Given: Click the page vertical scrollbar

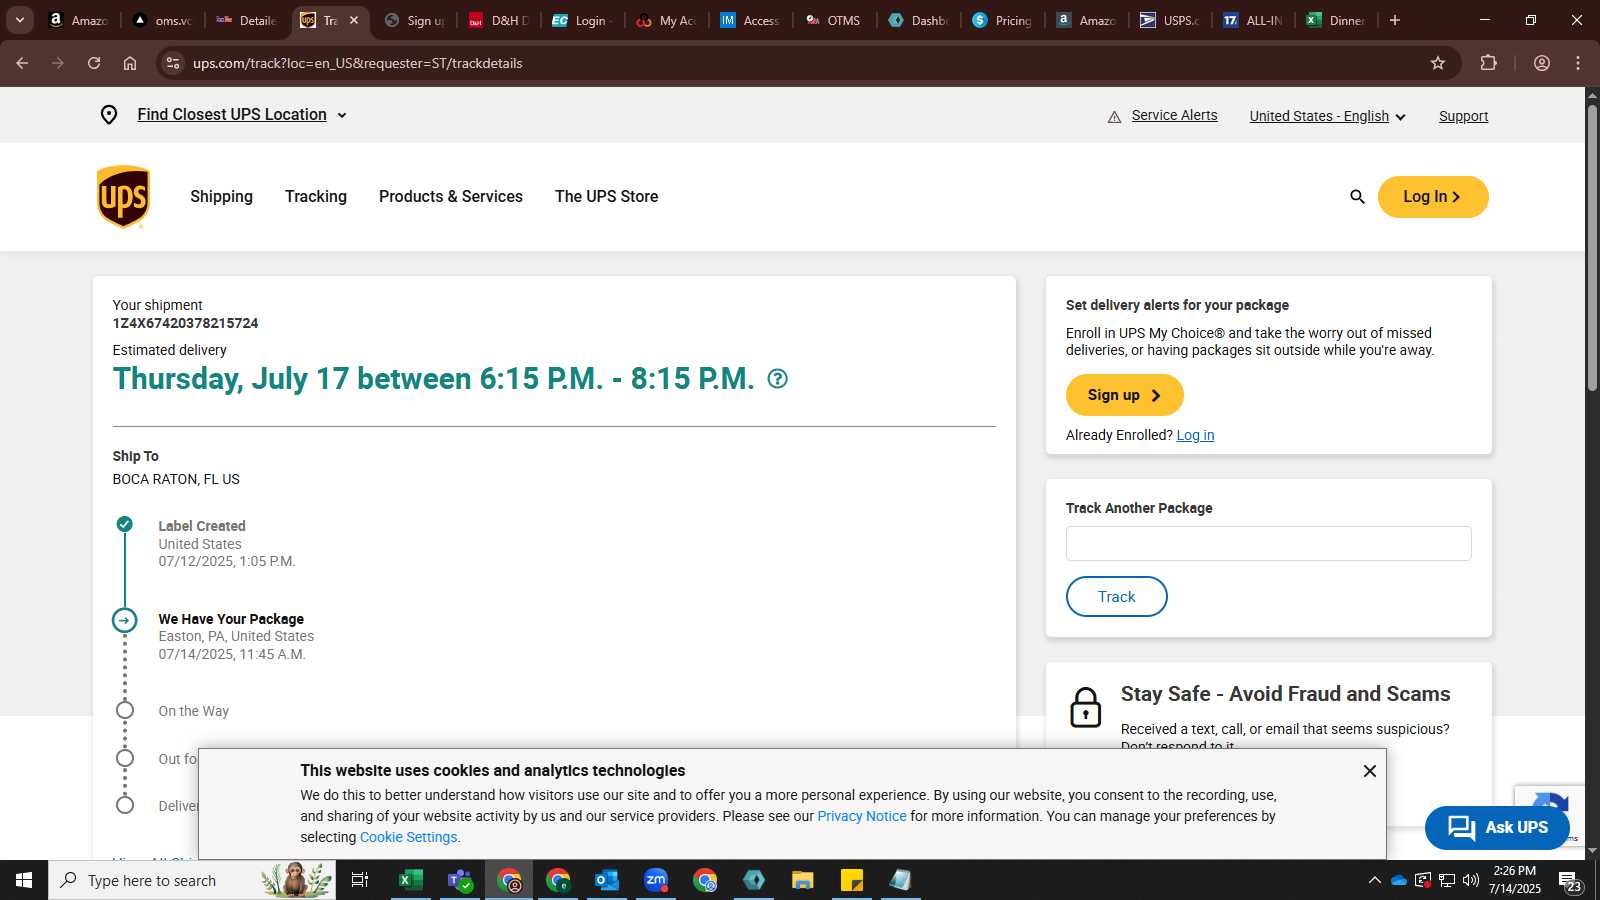Looking at the screenshot, I should pos(1592,247).
